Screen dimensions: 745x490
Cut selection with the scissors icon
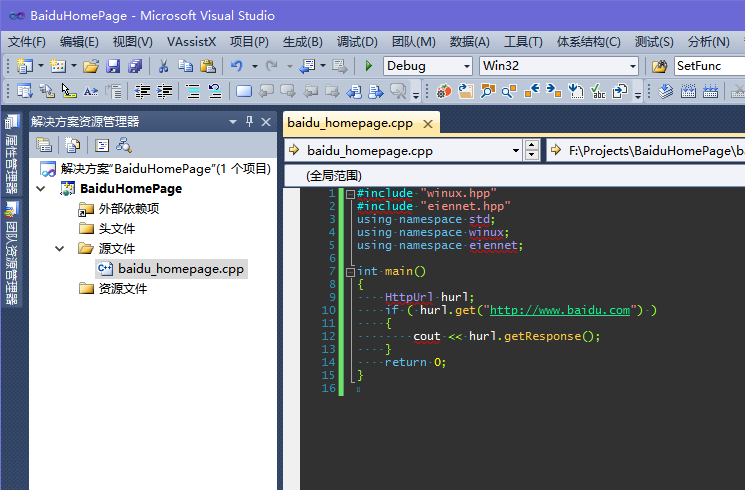click(x=163, y=66)
